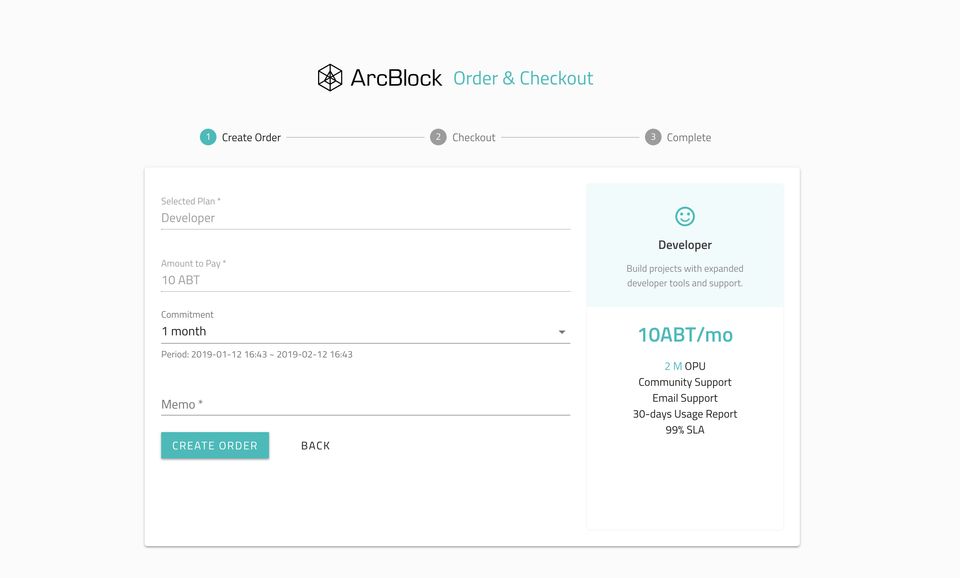Click the step 1 circle icon

click(x=208, y=137)
